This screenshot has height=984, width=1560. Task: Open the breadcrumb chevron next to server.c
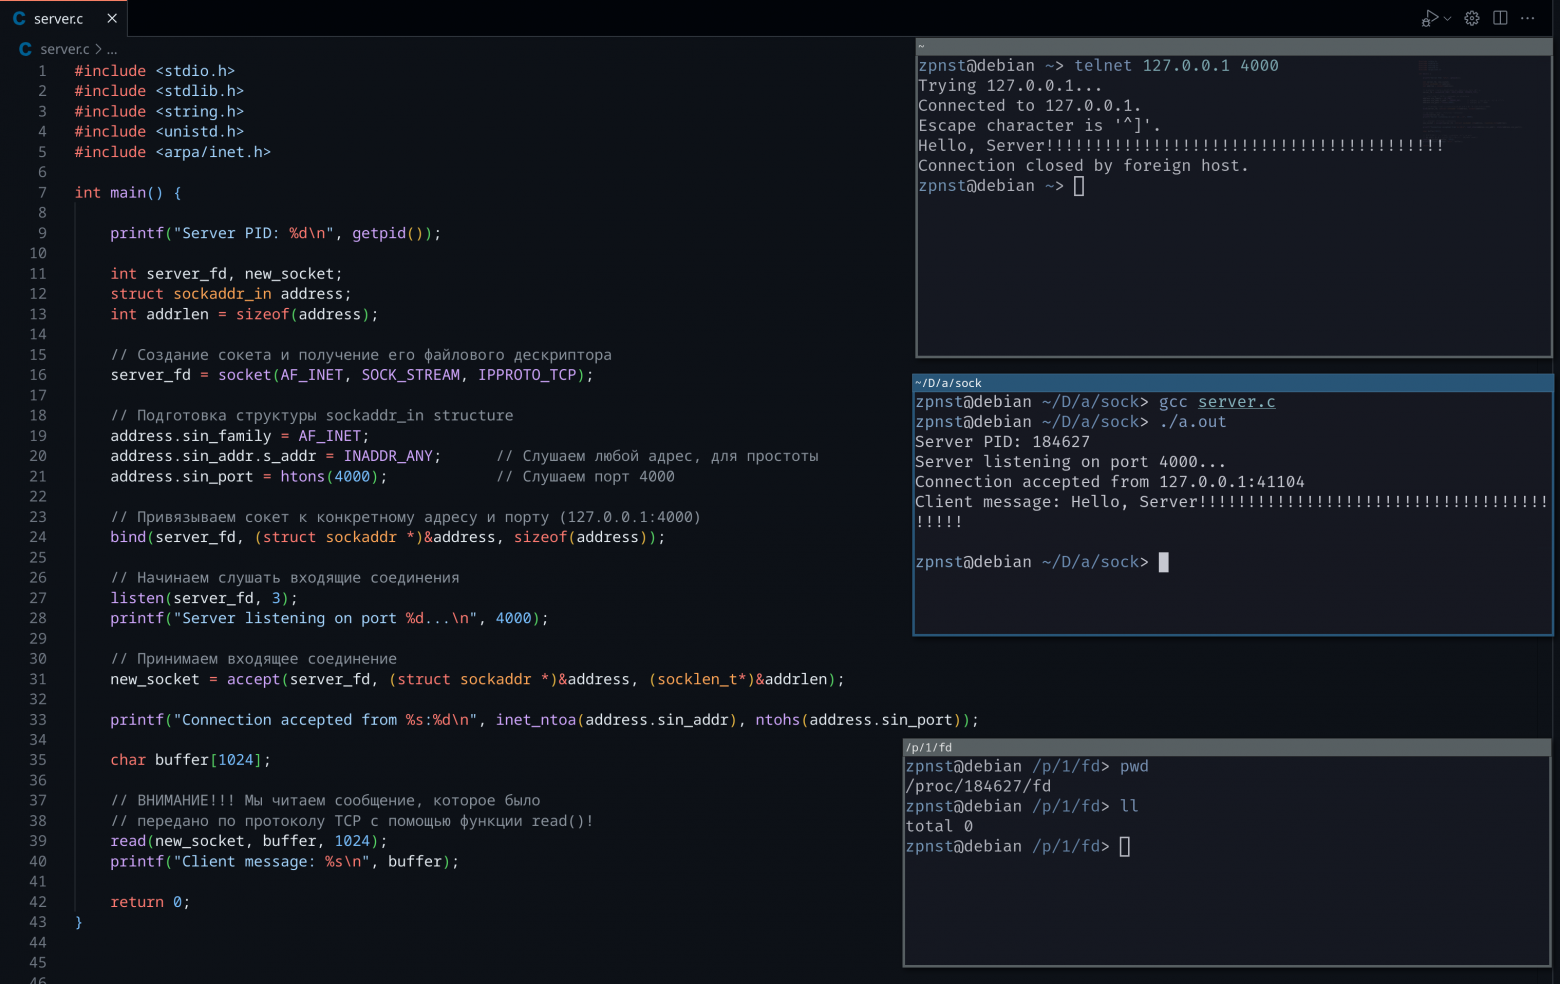(97, 48)
